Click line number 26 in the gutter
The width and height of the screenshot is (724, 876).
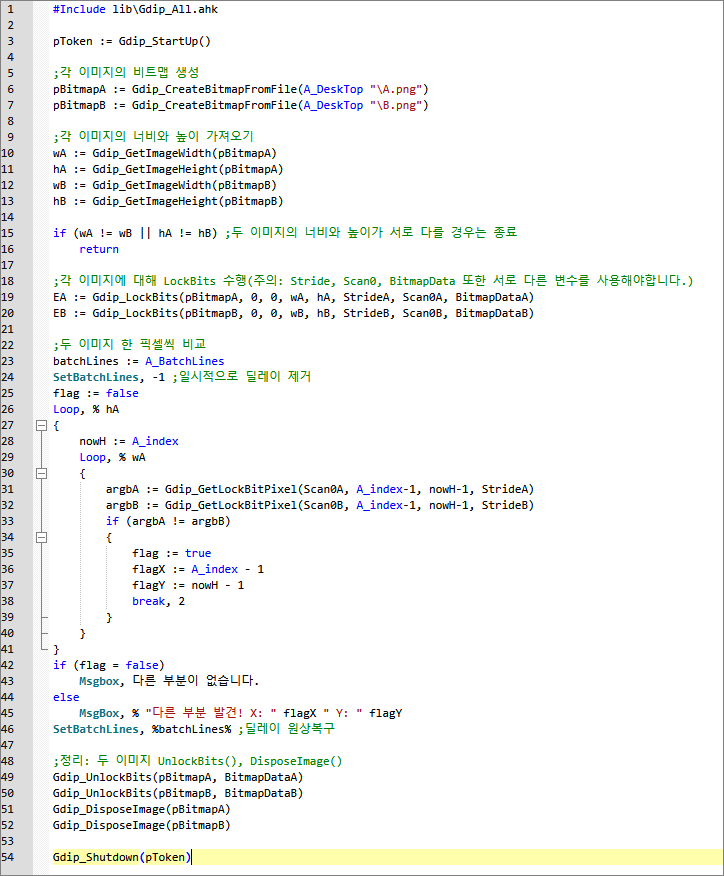8,410
